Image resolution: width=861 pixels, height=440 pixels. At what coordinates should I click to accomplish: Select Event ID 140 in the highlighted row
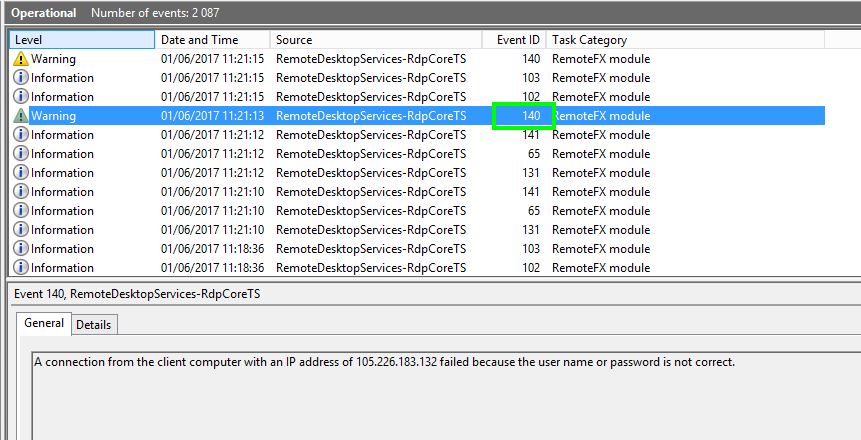tap(530, 116)
